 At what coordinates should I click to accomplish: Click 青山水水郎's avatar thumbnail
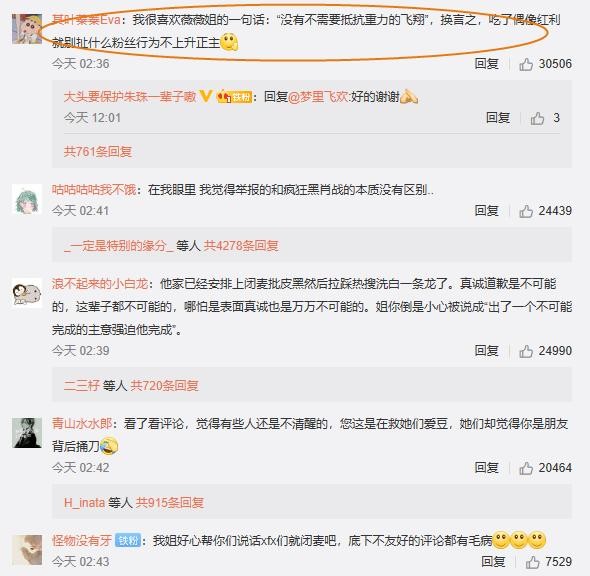[x=27, y=433]
